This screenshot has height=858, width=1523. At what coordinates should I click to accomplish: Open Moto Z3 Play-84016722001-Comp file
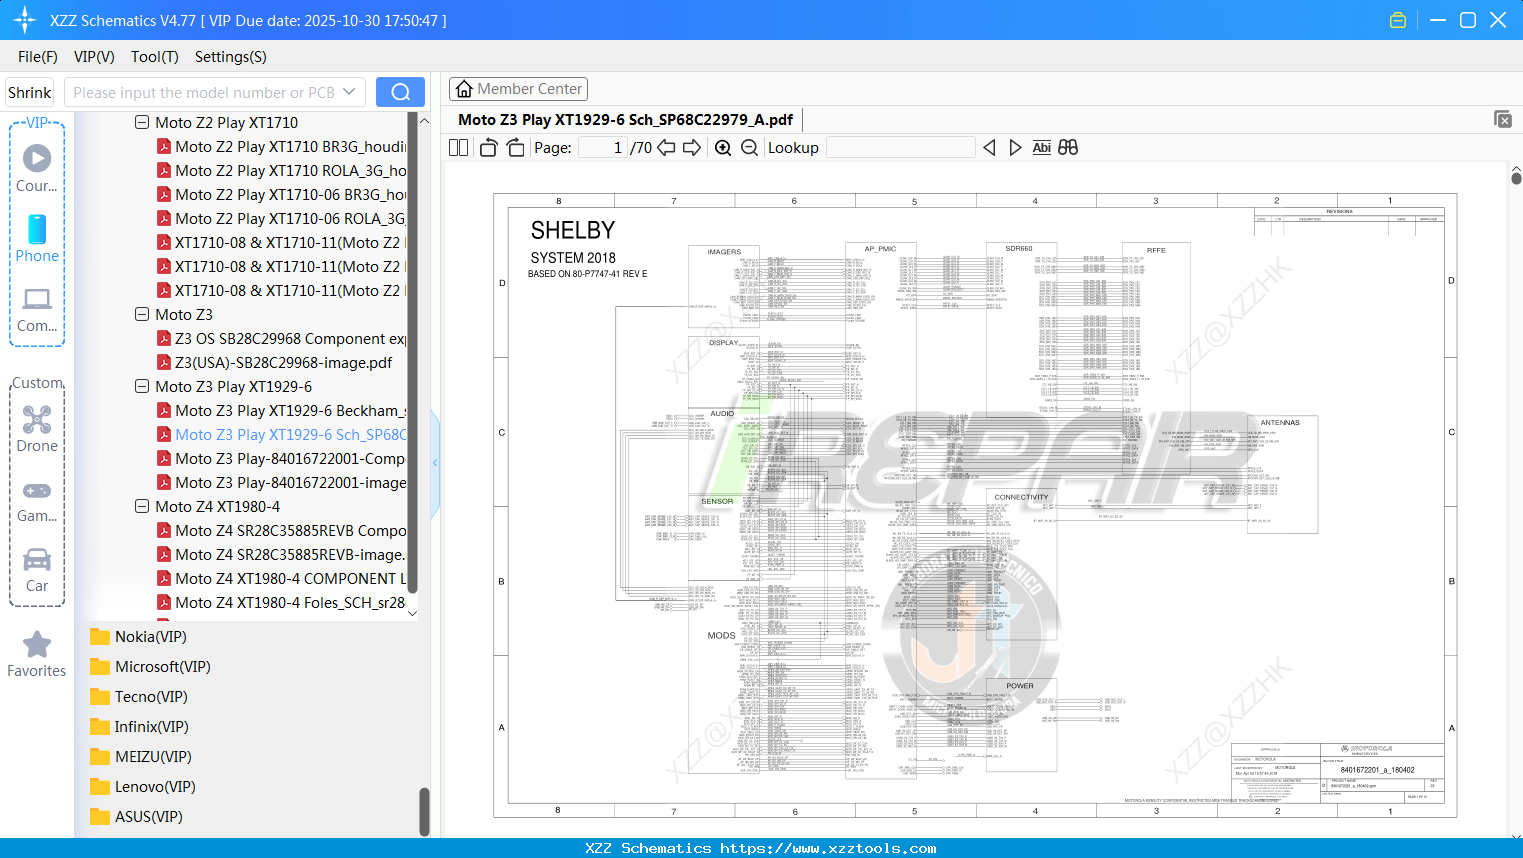click(x=281, y=458)
